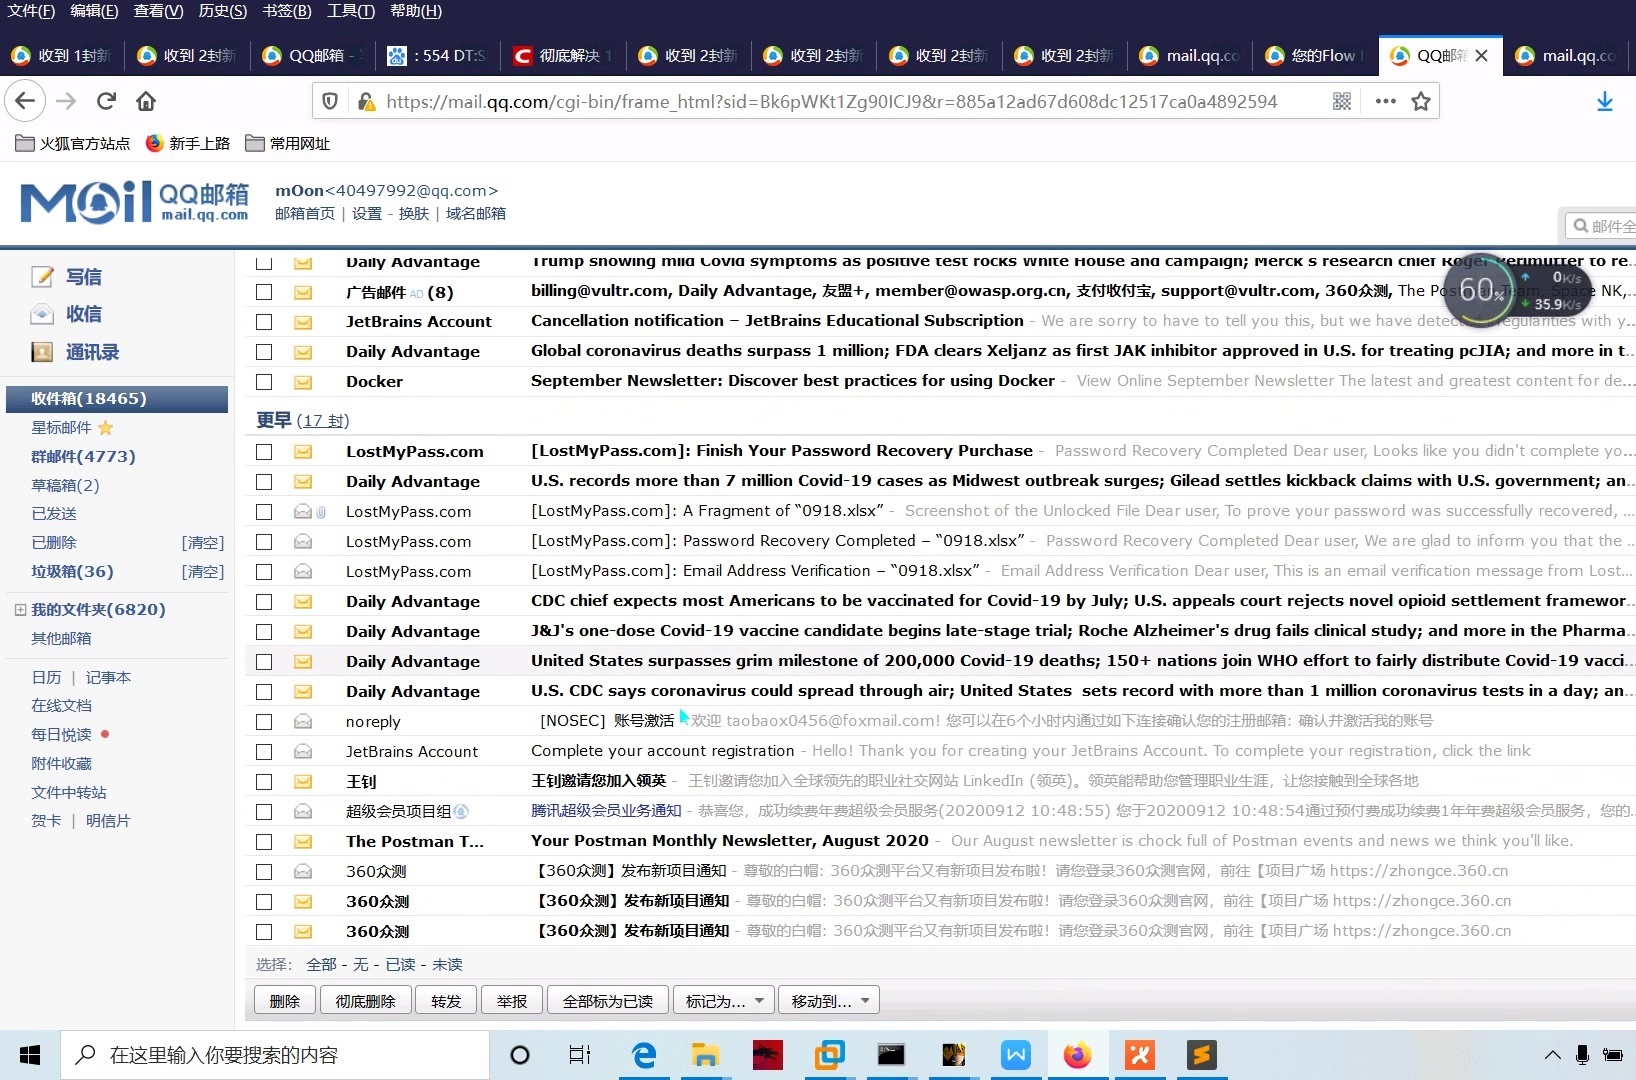Reload the page with the refresh icon
This screenshot has height=1080, width=1636.
pos(106,101)
